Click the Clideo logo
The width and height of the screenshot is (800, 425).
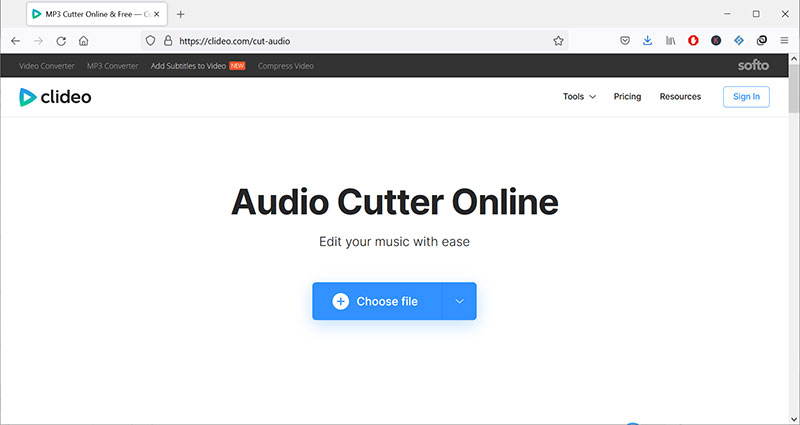point(55,97)
